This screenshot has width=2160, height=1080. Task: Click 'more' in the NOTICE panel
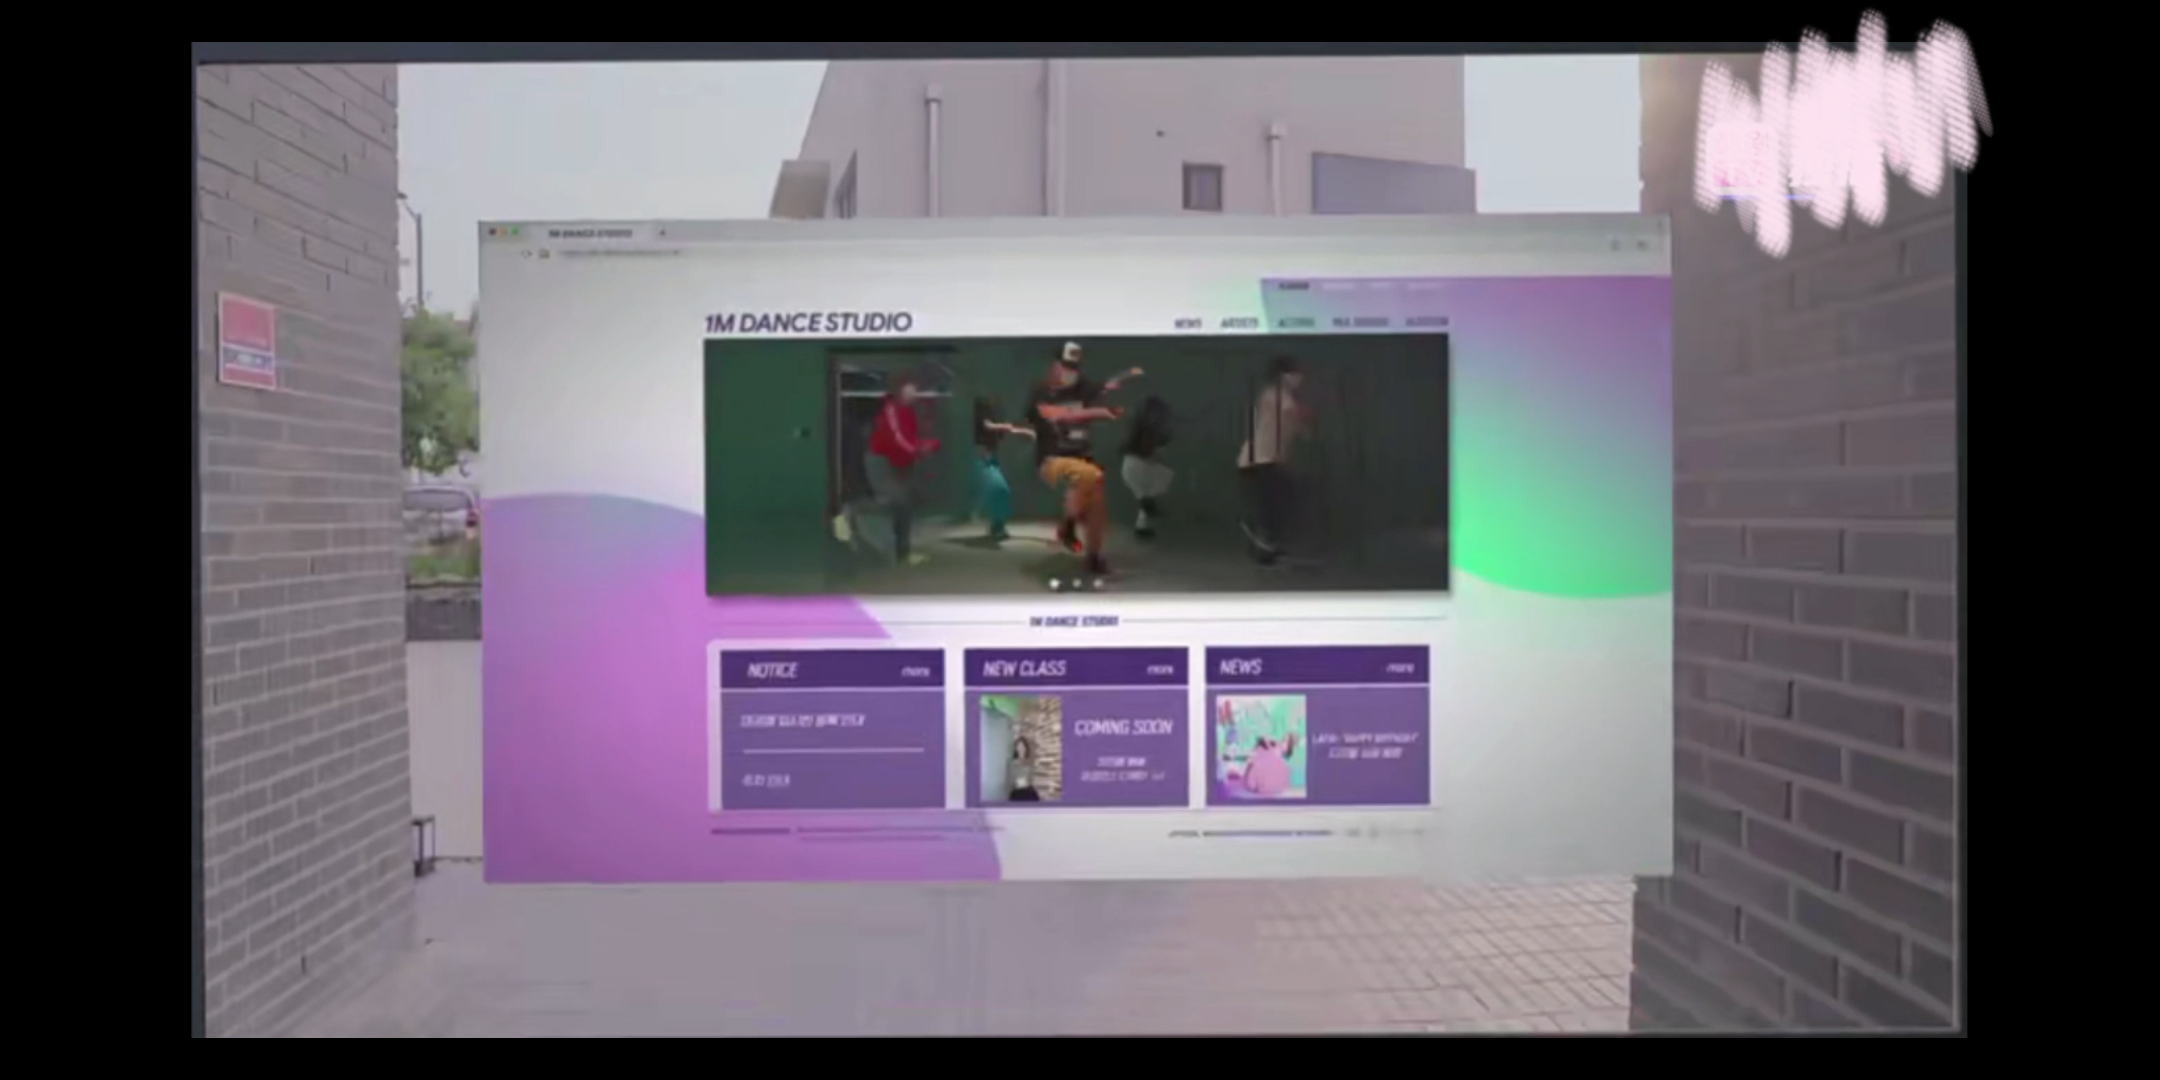[915, 672]
